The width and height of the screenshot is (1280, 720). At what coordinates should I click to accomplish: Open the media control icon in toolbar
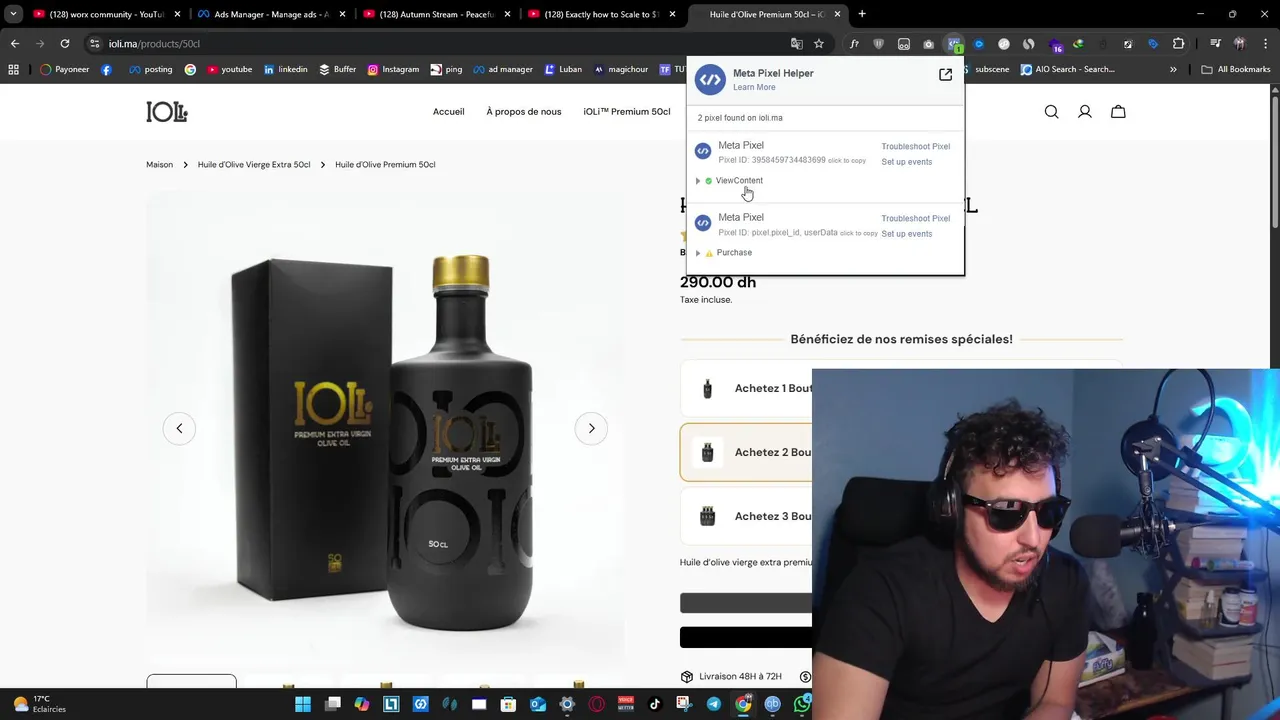(x=1215, y=44)
